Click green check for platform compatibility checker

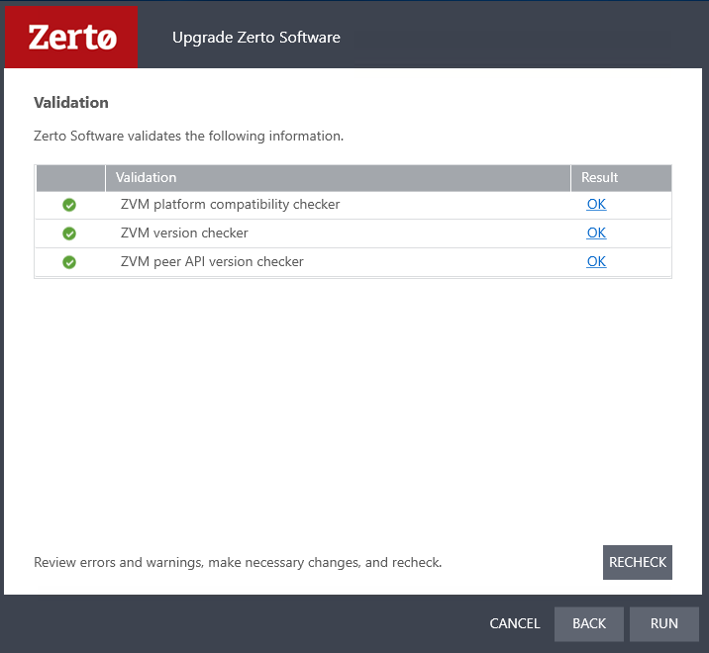69,205
